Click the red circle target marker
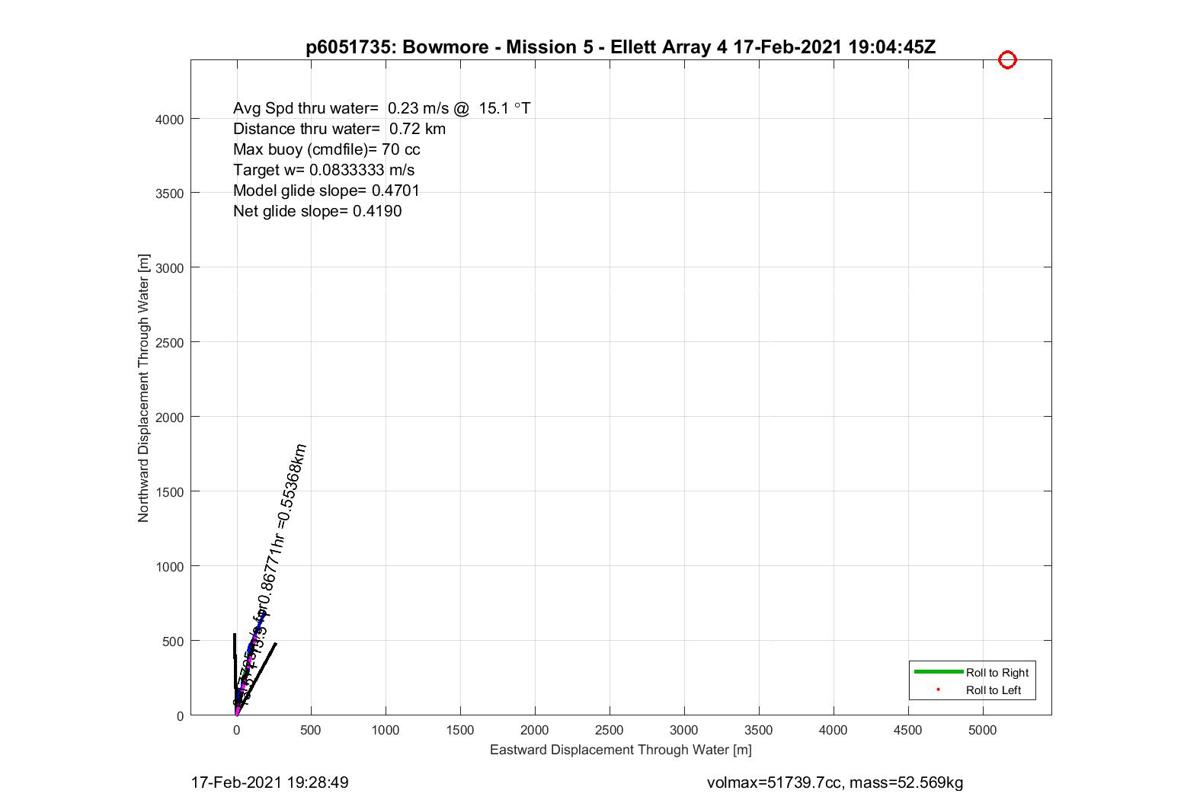This screenshot has height=804, width=1200. 1007,60
